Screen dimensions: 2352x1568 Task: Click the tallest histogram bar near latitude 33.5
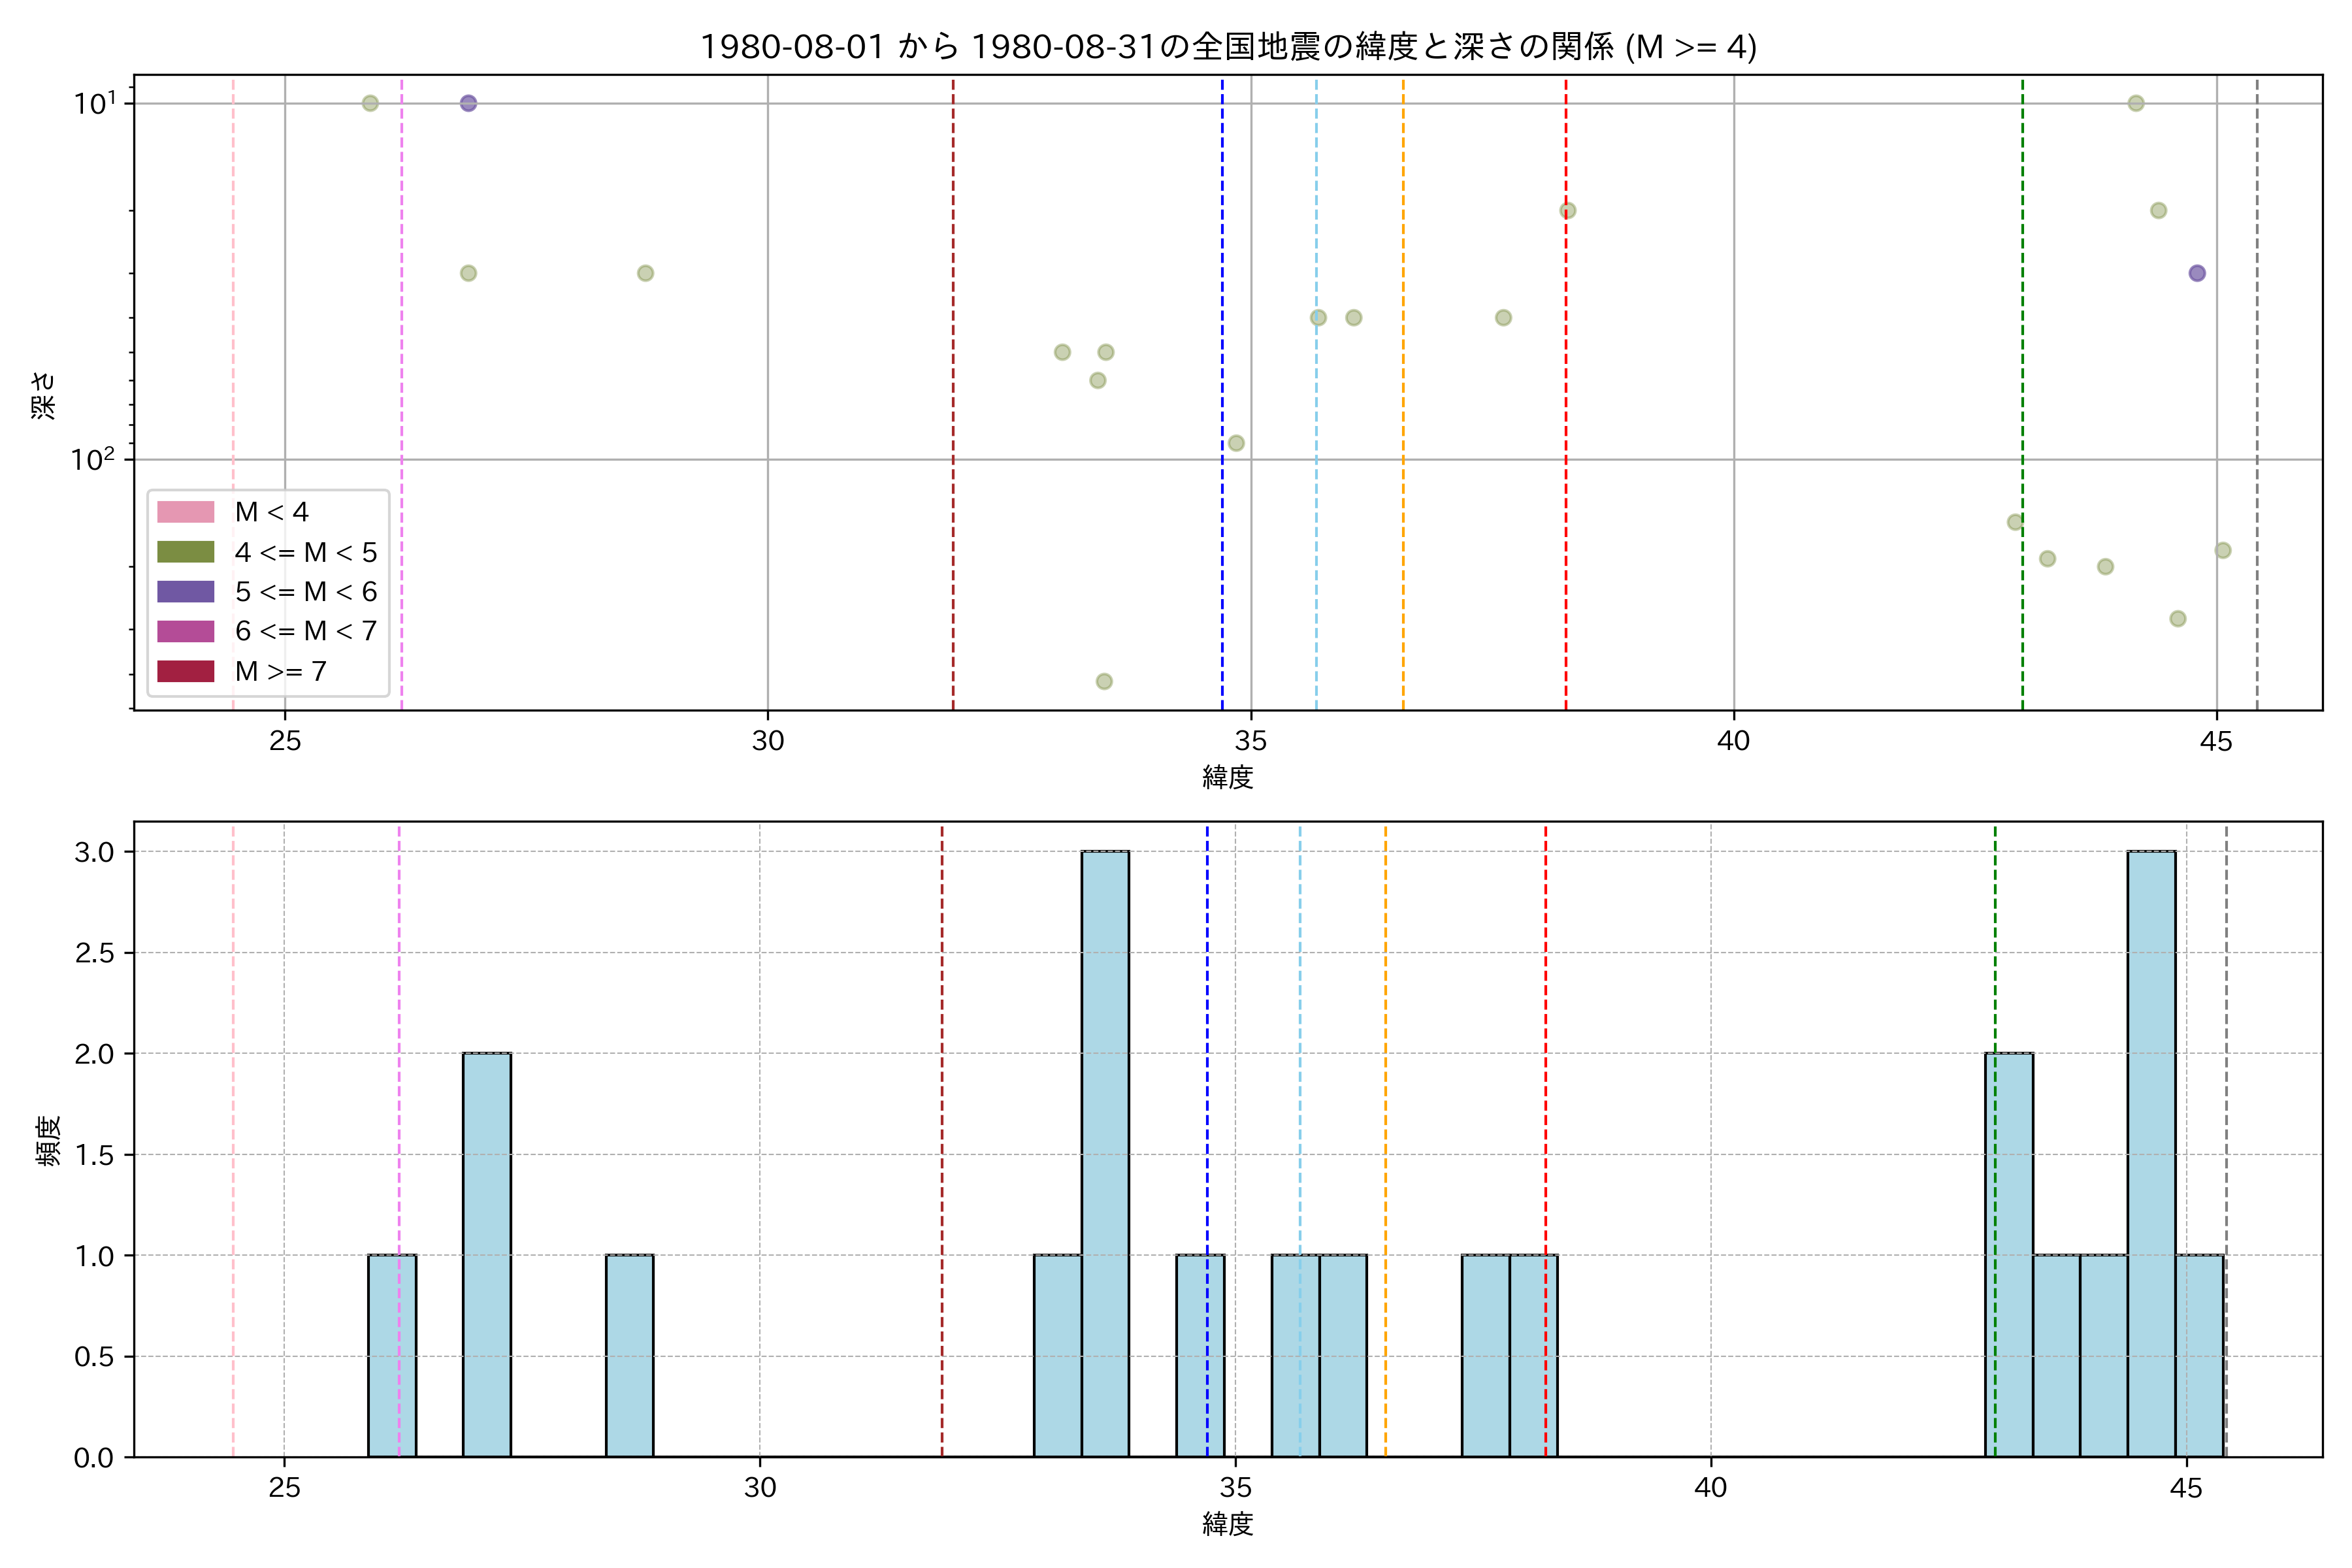[1105, 1150]
